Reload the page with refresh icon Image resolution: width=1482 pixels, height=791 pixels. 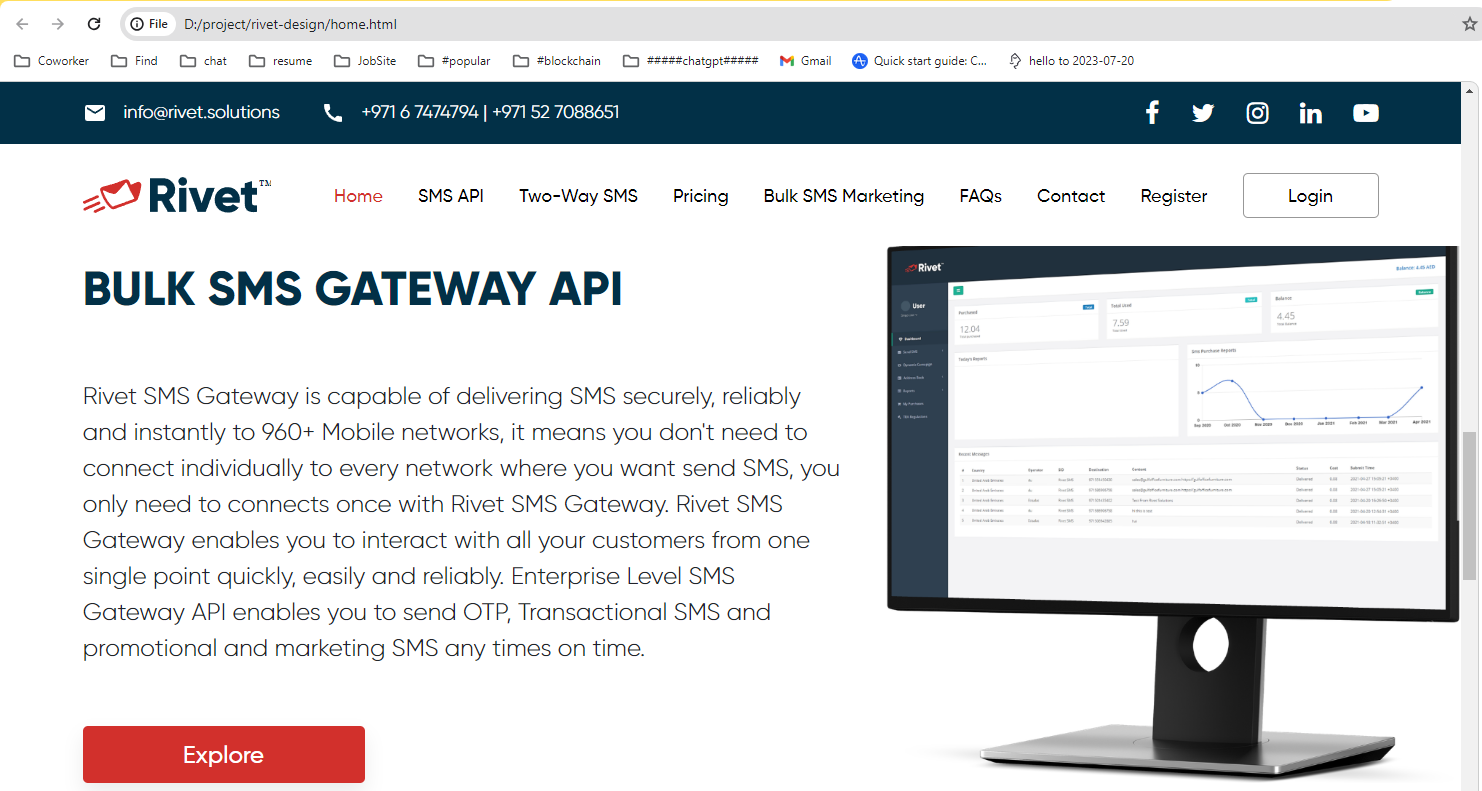[x=94, y=24]
